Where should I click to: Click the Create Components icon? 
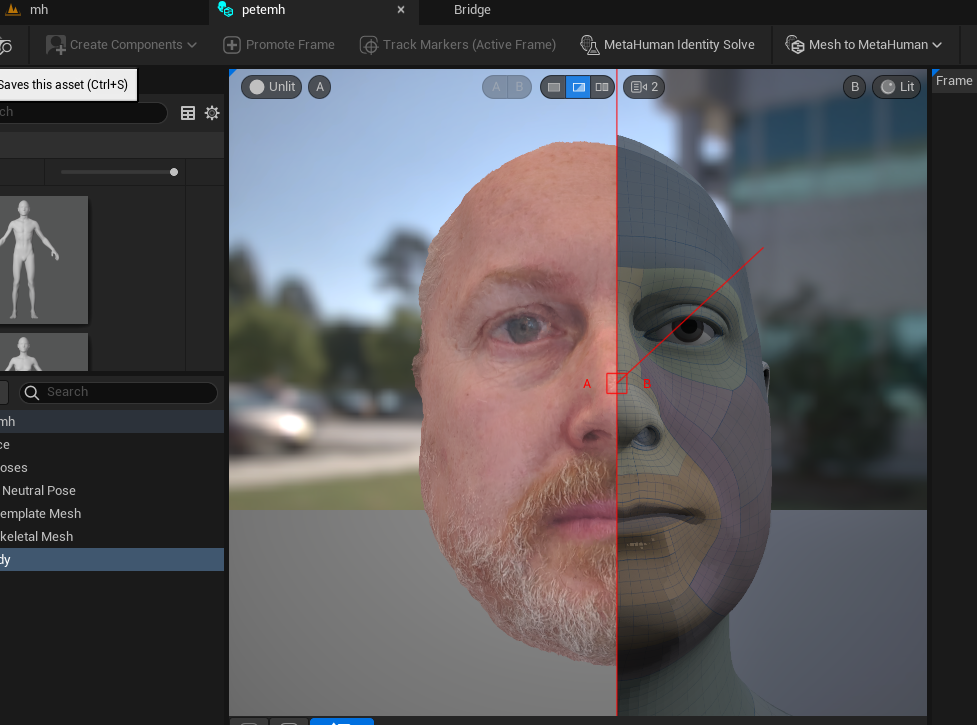point(56,45)
